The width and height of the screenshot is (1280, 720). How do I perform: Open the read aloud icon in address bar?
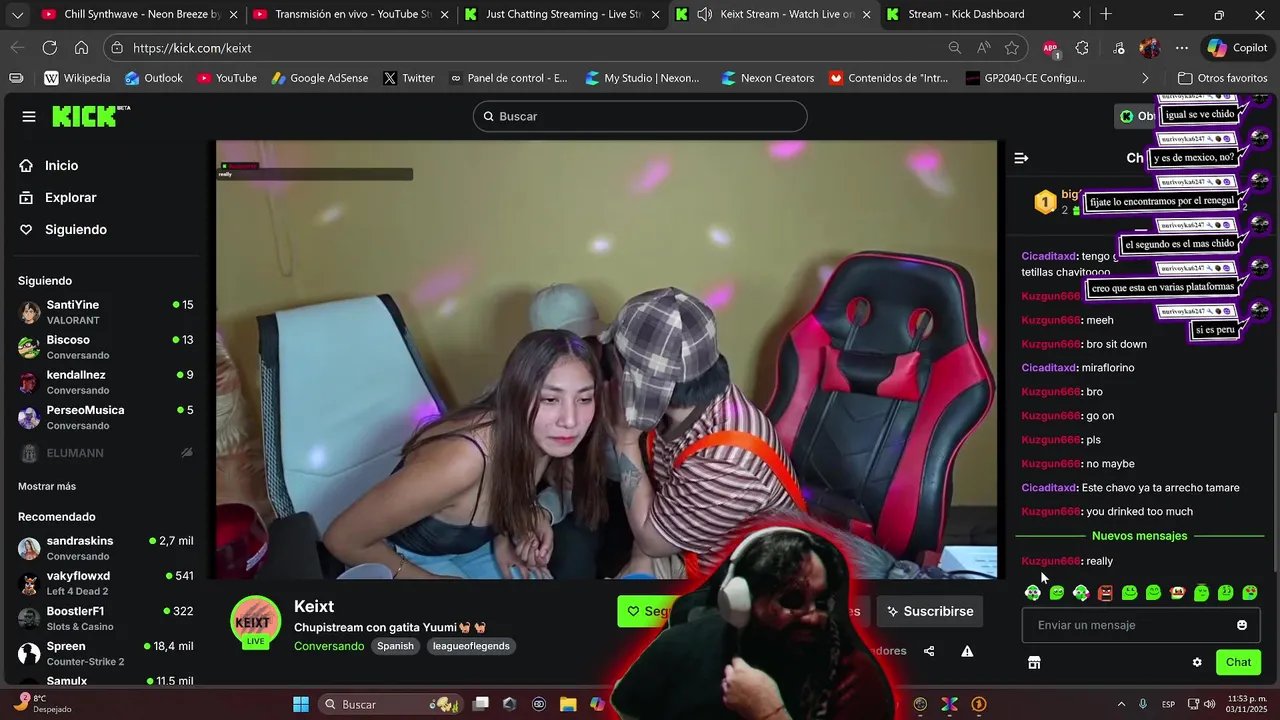(x=984, y=48)
